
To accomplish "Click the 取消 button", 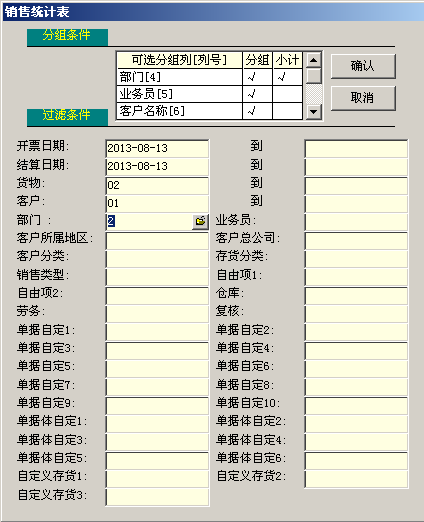I will click(x=363, y=98).
